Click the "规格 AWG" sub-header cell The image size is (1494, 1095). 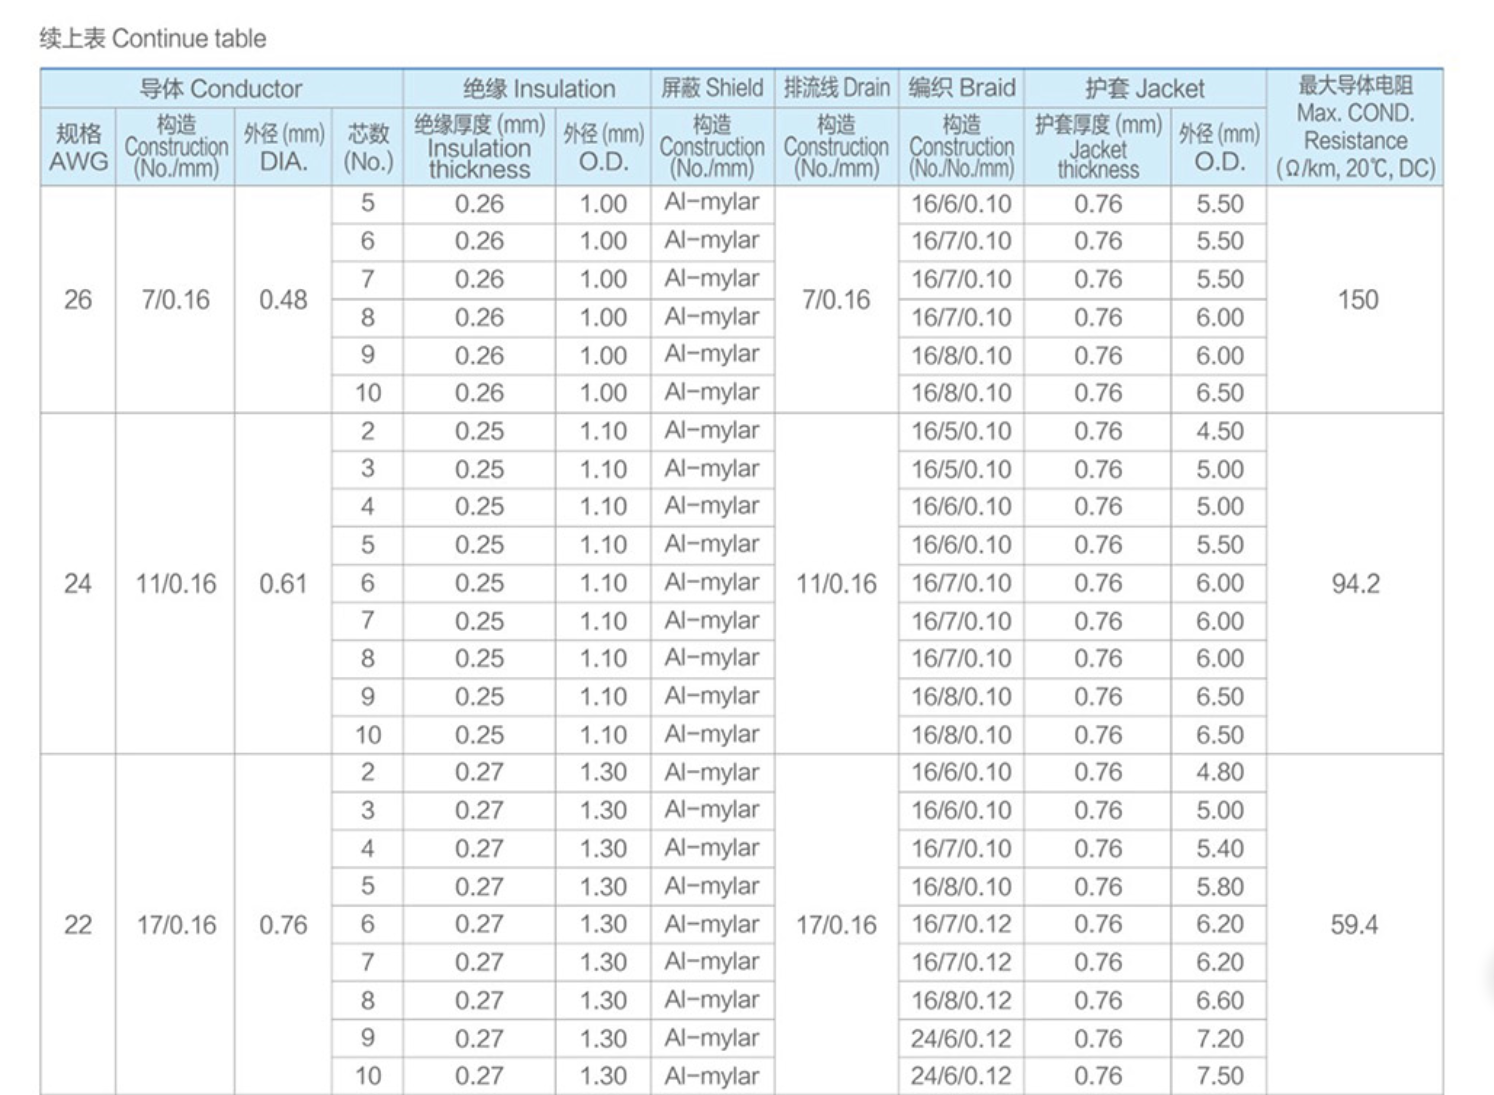tap(78, 147)
